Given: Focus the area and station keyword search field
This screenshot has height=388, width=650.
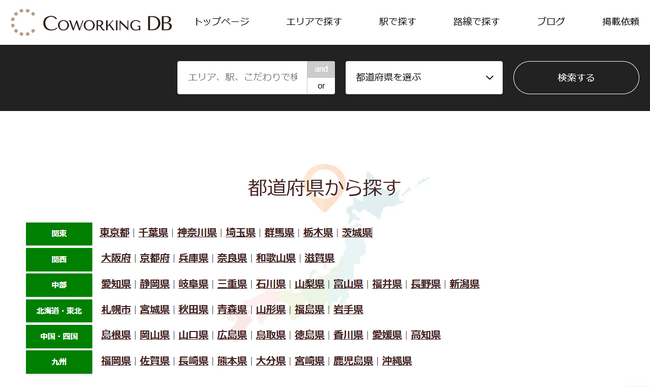Looking at the screenshot, I should [x=242, y=78].
